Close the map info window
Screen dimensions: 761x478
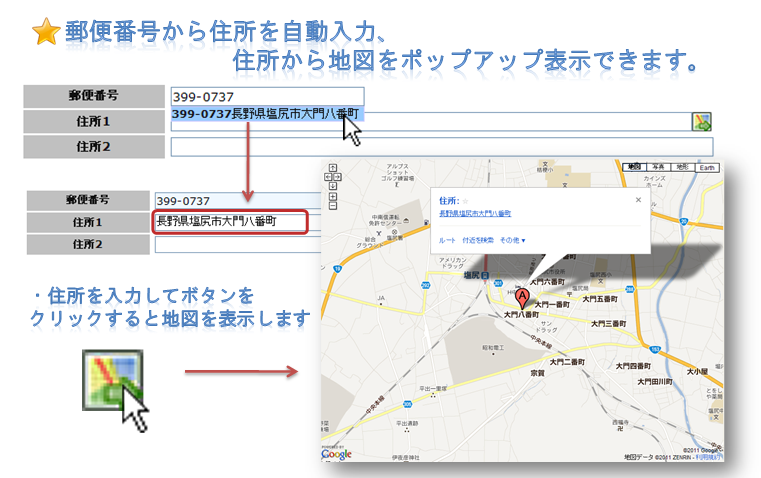(x=638, y=200)
